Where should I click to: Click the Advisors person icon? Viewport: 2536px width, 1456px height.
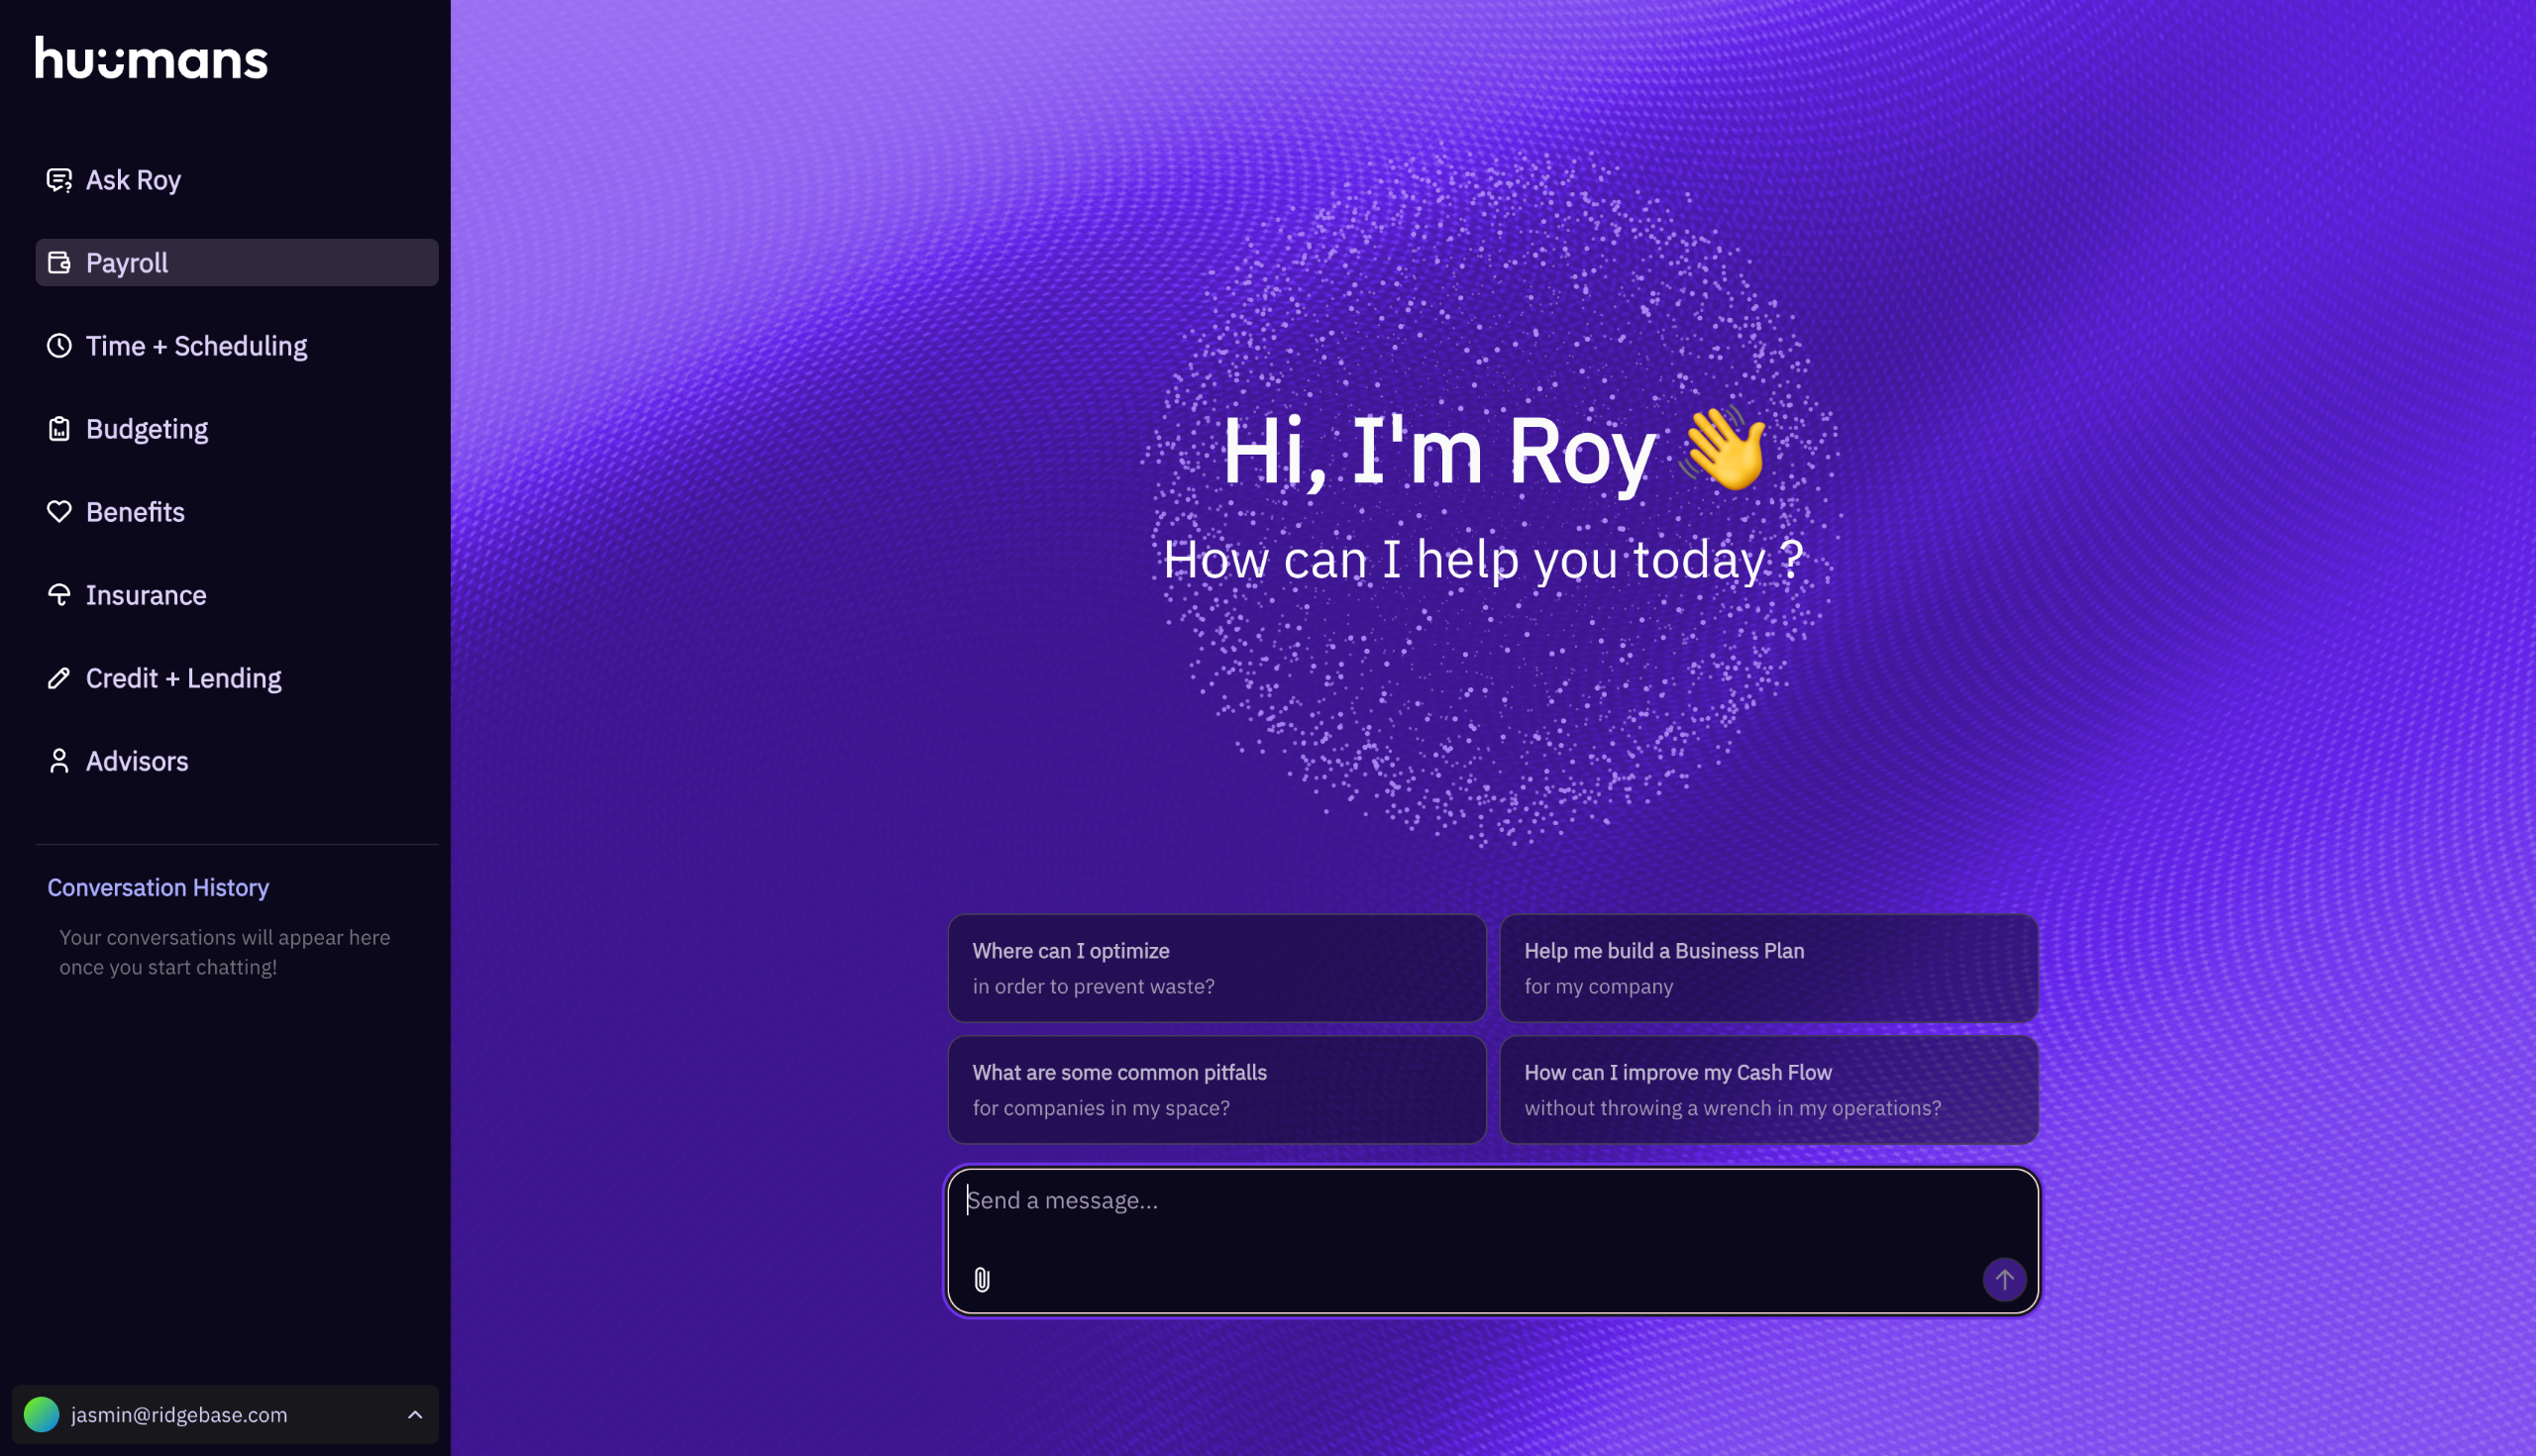(59, 761)
